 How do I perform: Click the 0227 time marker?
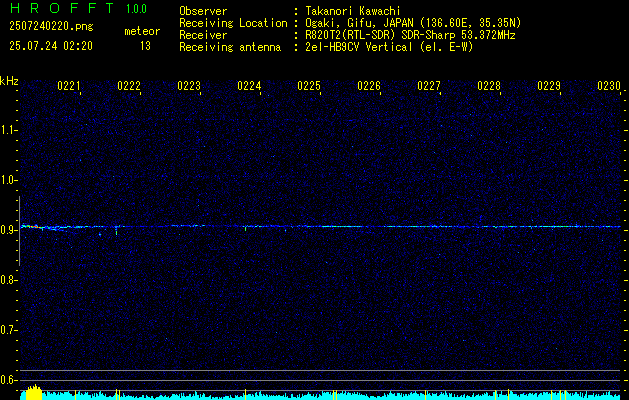429,86
